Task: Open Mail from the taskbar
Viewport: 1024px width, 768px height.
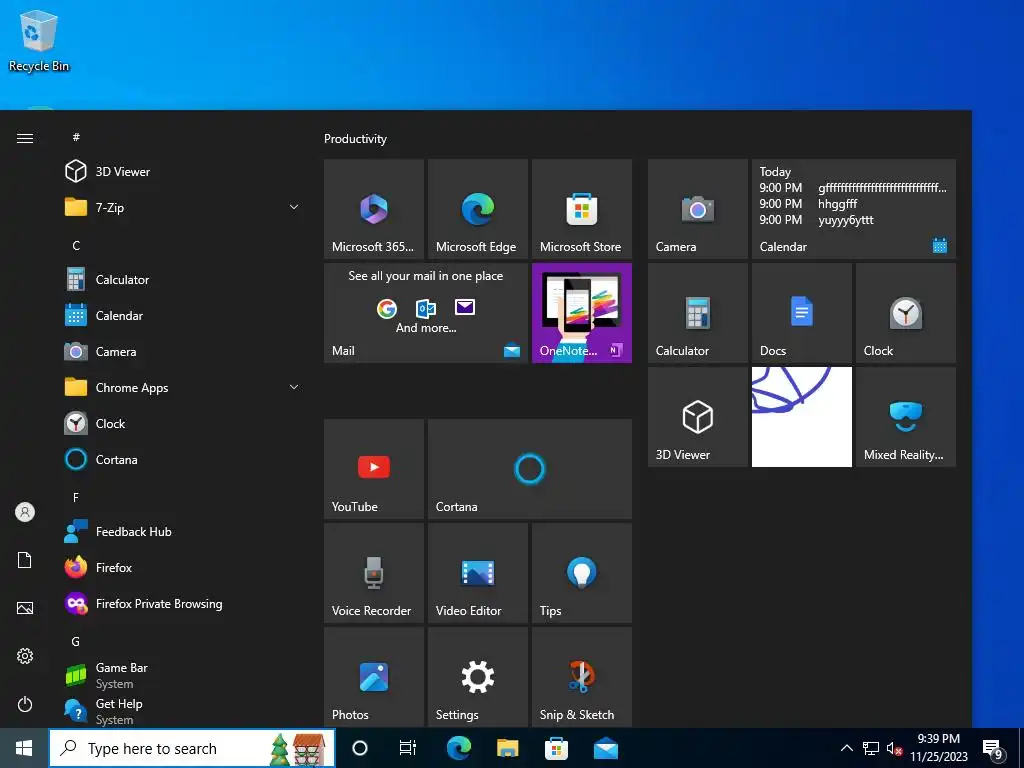Action: 605,748
